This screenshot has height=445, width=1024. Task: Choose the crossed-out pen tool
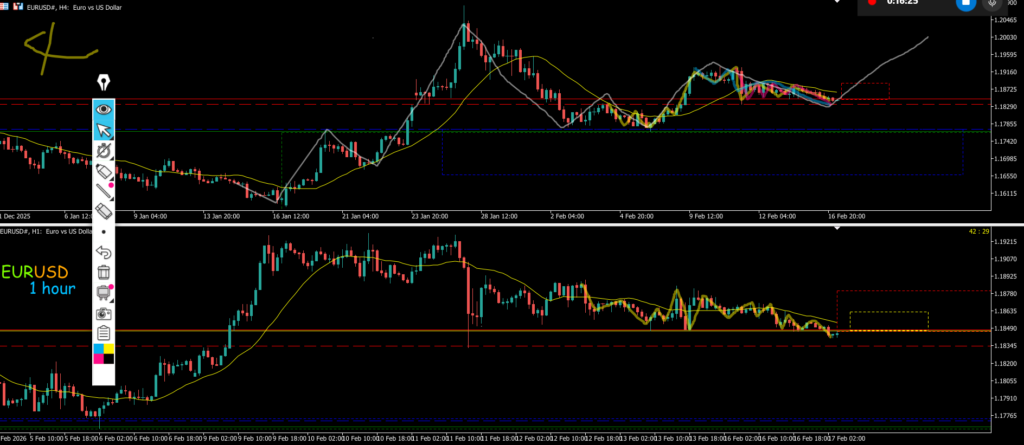(103, 151)
